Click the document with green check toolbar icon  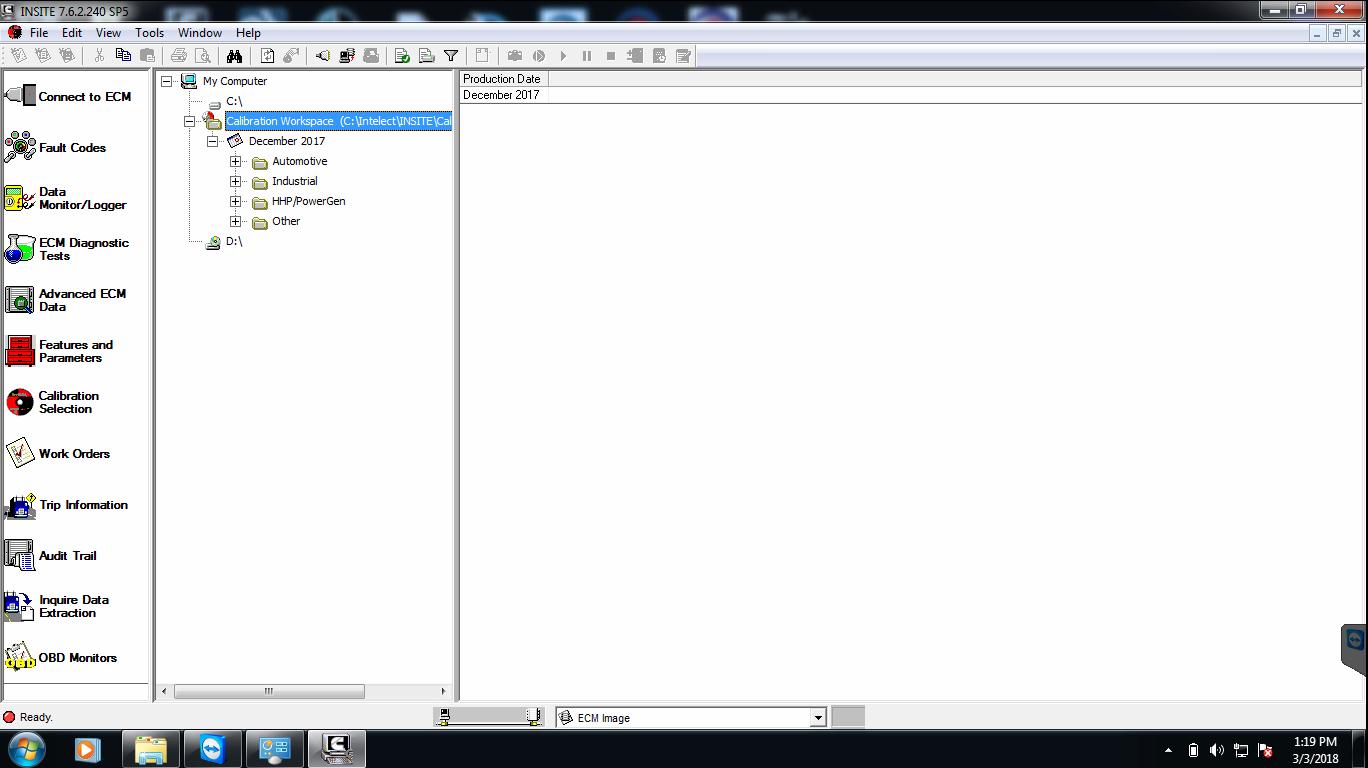click(402, 56)
